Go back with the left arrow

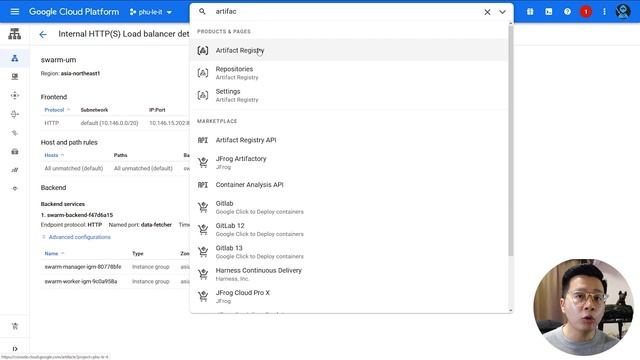43,34
